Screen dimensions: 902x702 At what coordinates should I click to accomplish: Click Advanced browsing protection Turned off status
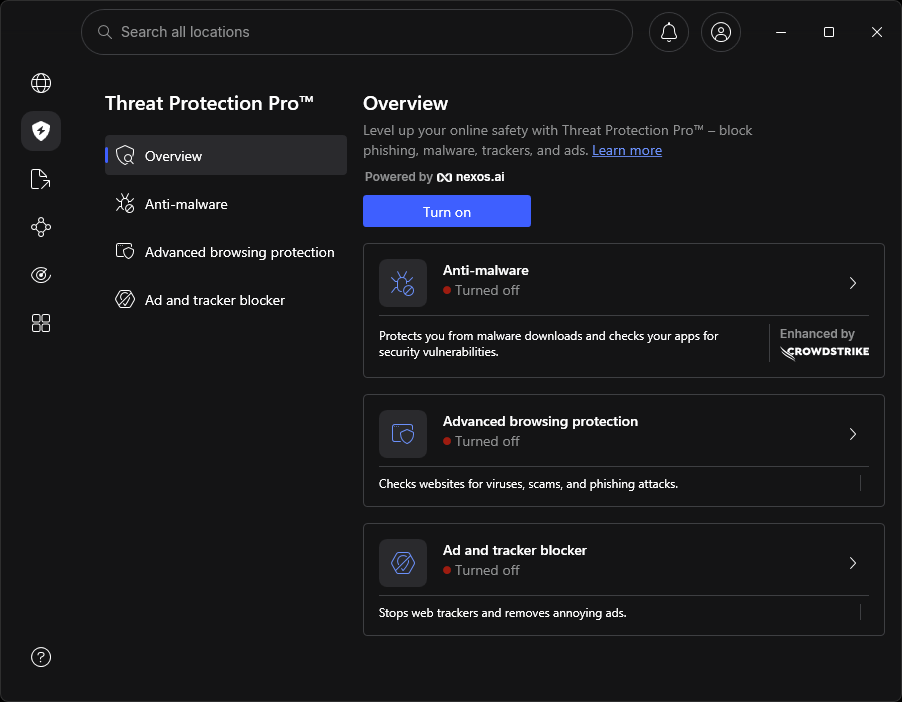point(481,441)
